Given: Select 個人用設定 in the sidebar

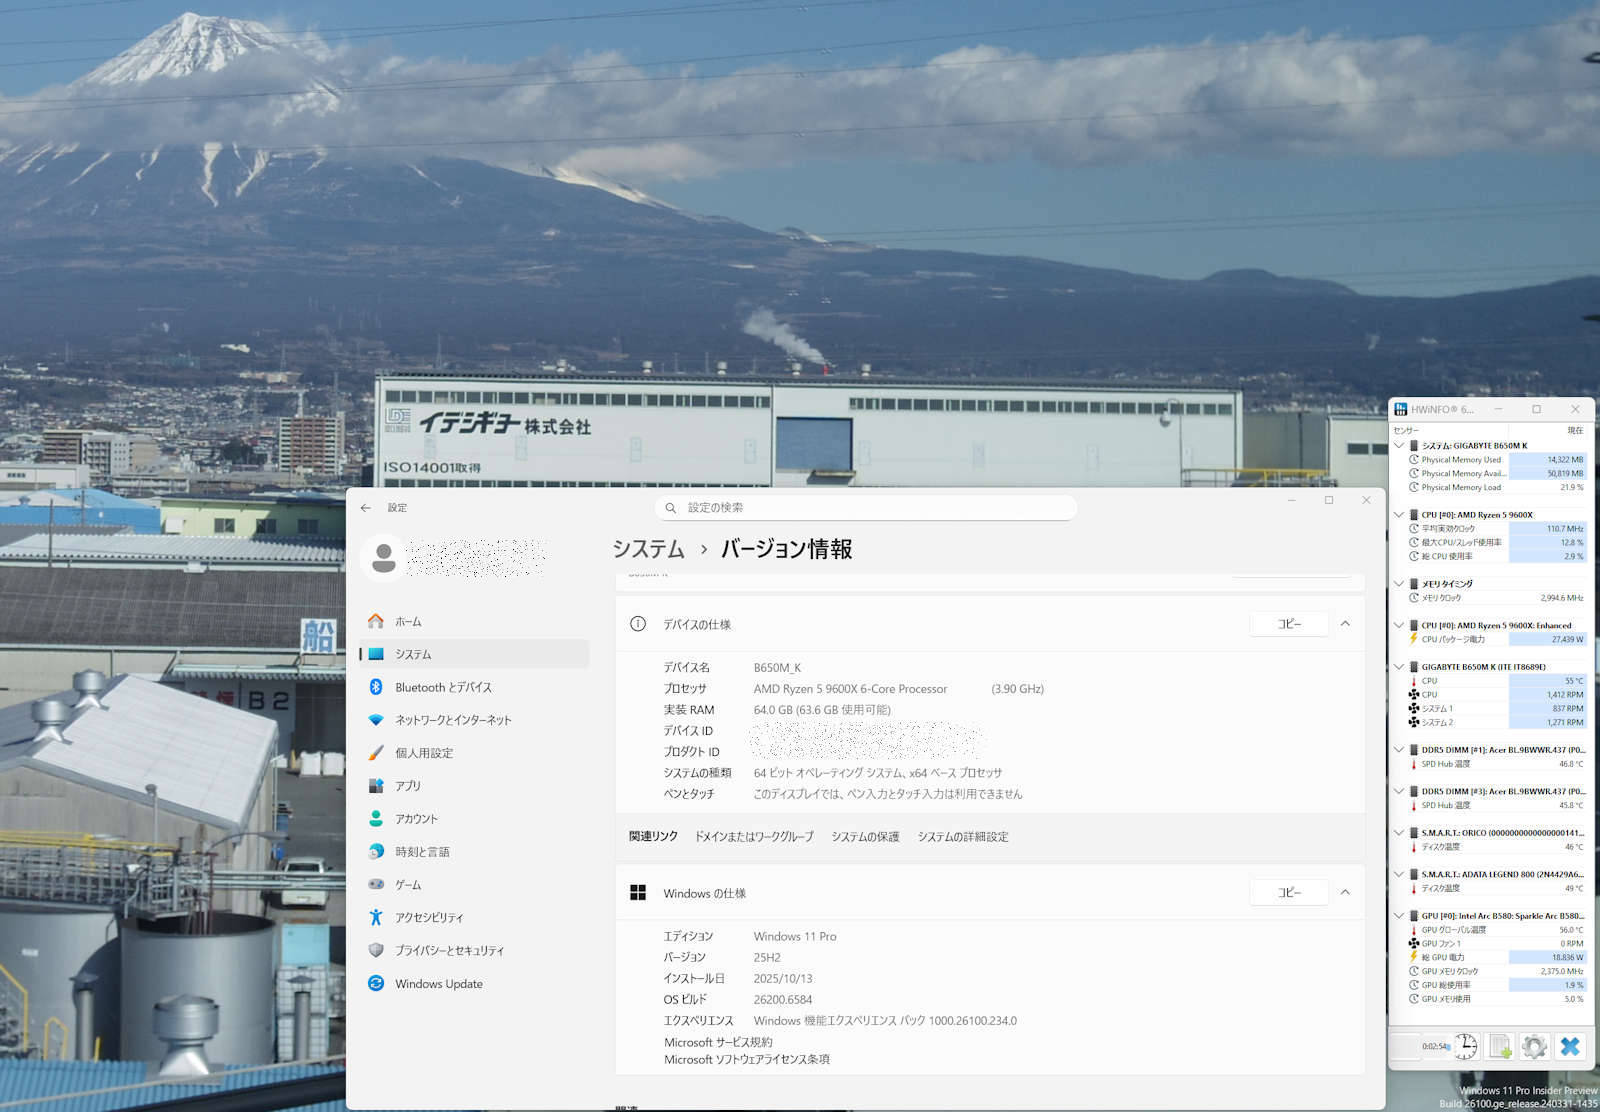Looking at the screenshot, I should pyautogui.click(x=424, y=753).
